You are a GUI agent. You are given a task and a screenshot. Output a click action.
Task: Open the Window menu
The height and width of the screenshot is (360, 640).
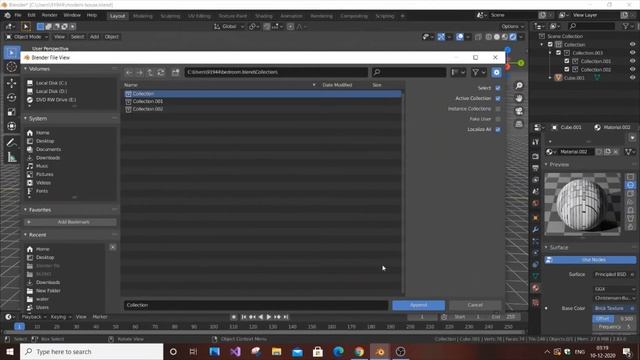72,15
